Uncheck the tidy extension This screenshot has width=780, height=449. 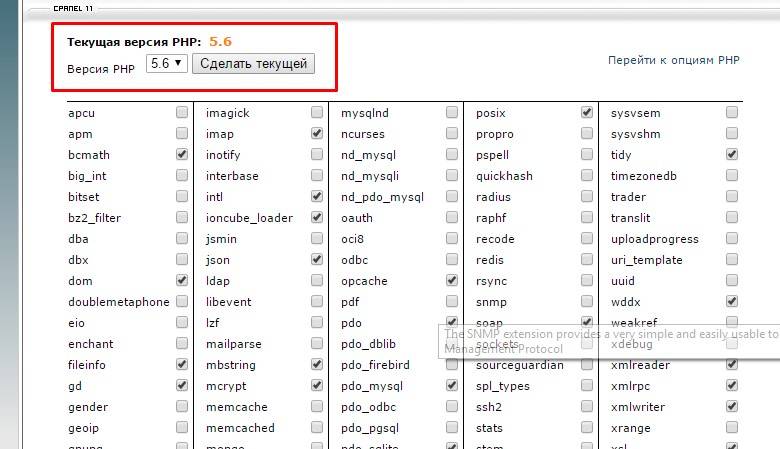(732, 154)
